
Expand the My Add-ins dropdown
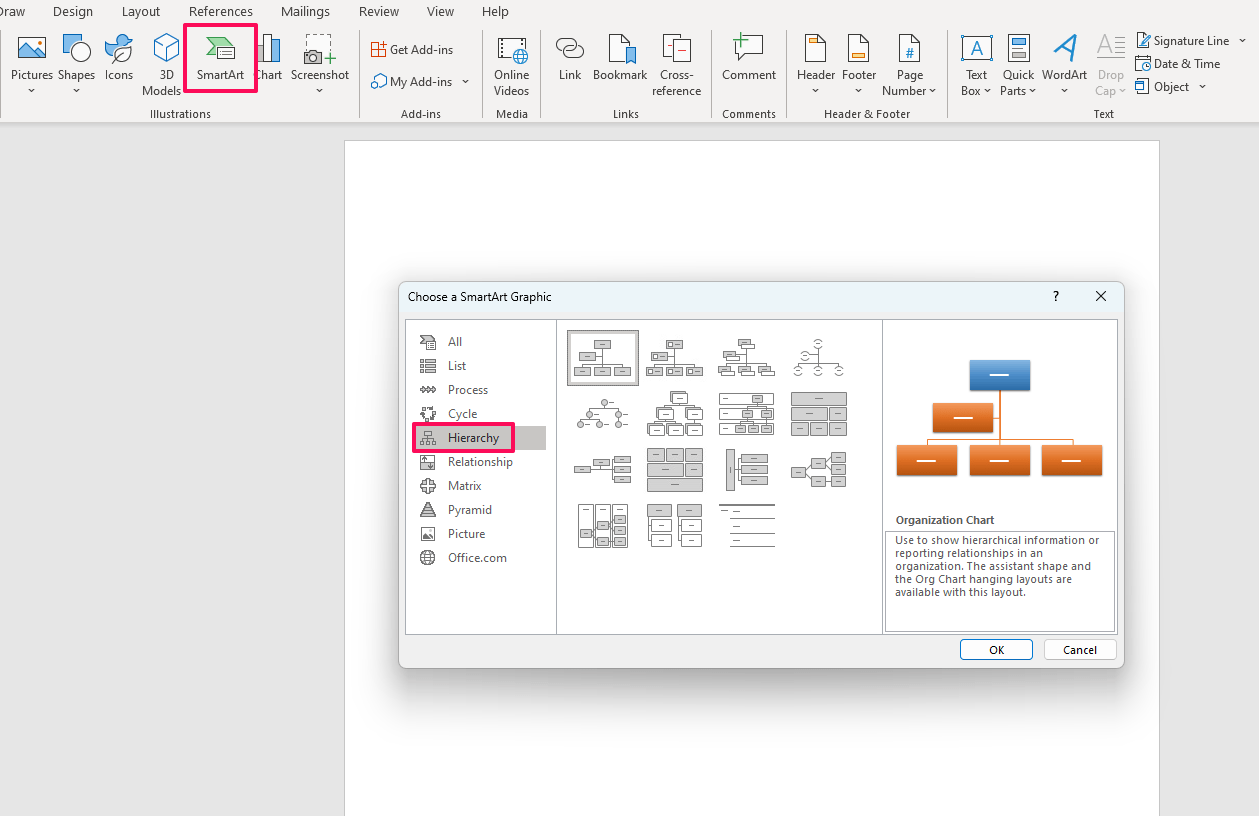pos(466,82)
